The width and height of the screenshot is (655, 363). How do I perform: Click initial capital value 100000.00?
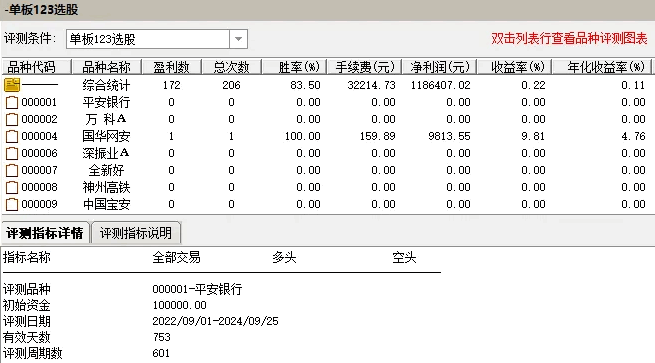pyautogui.click(x=179, y=305)
